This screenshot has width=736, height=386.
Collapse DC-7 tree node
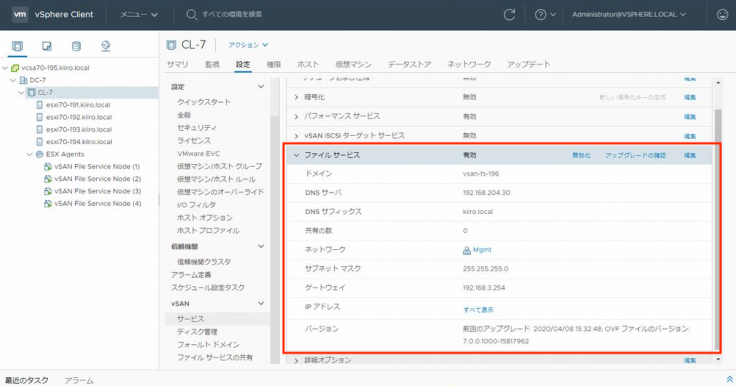[13, 80]
